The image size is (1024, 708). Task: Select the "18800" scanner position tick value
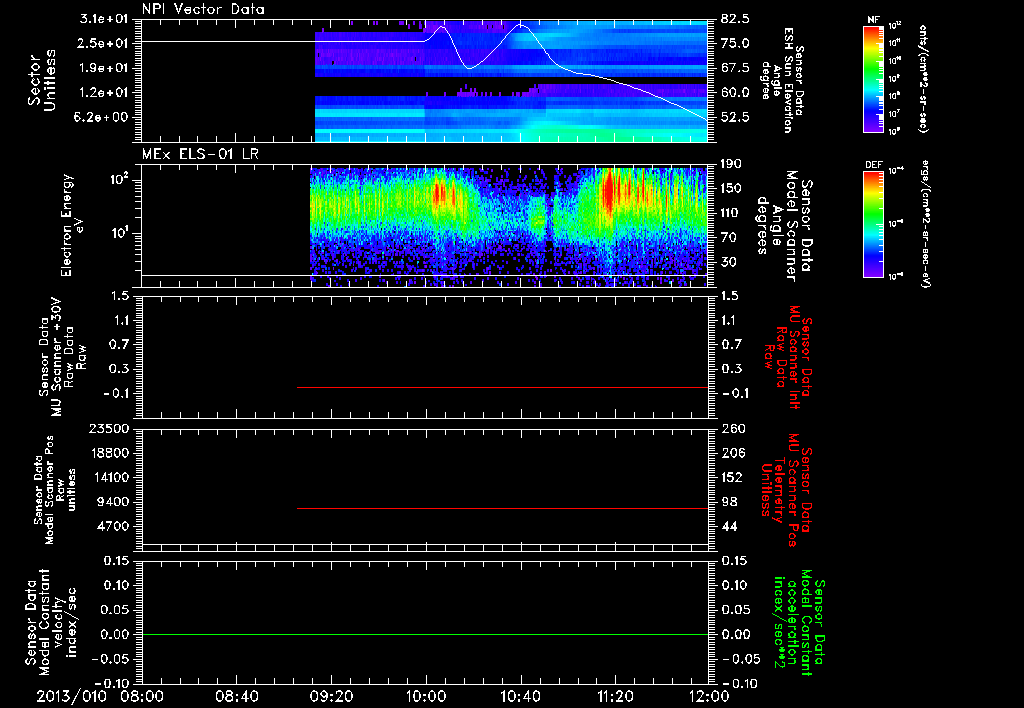coord(110,453)
